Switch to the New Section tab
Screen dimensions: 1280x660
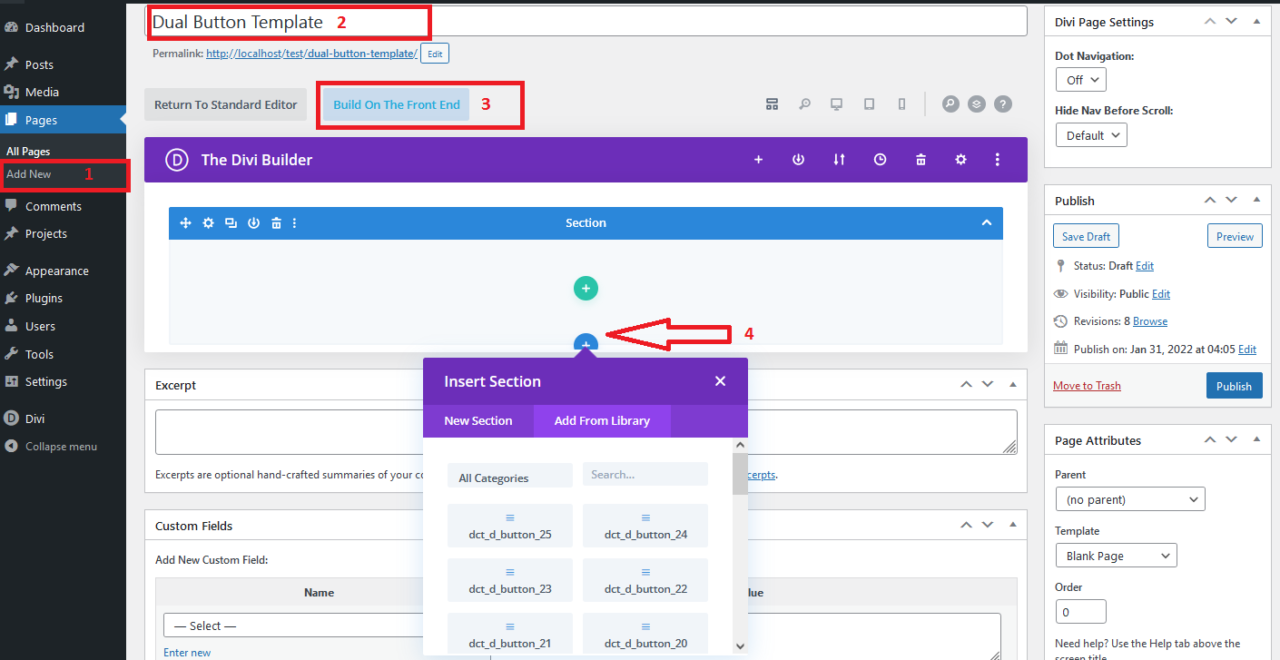click(x=478, y=421)
